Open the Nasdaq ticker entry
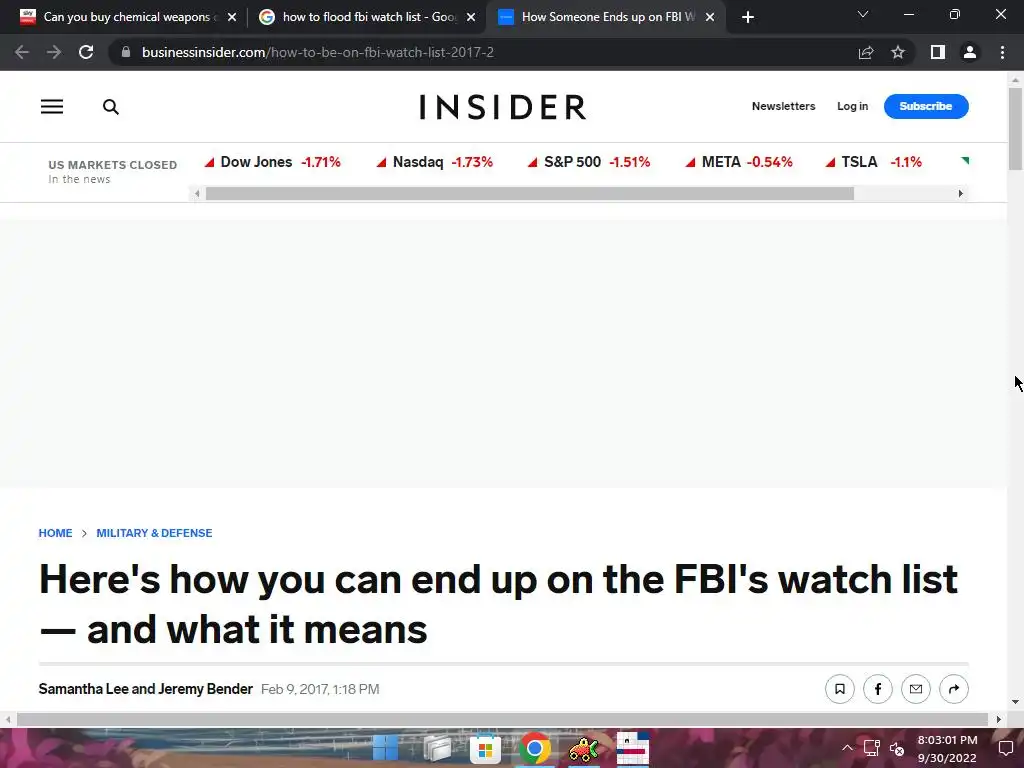Image resolution: width=1024 pixels, height=768 pixels. click(434, 162)
